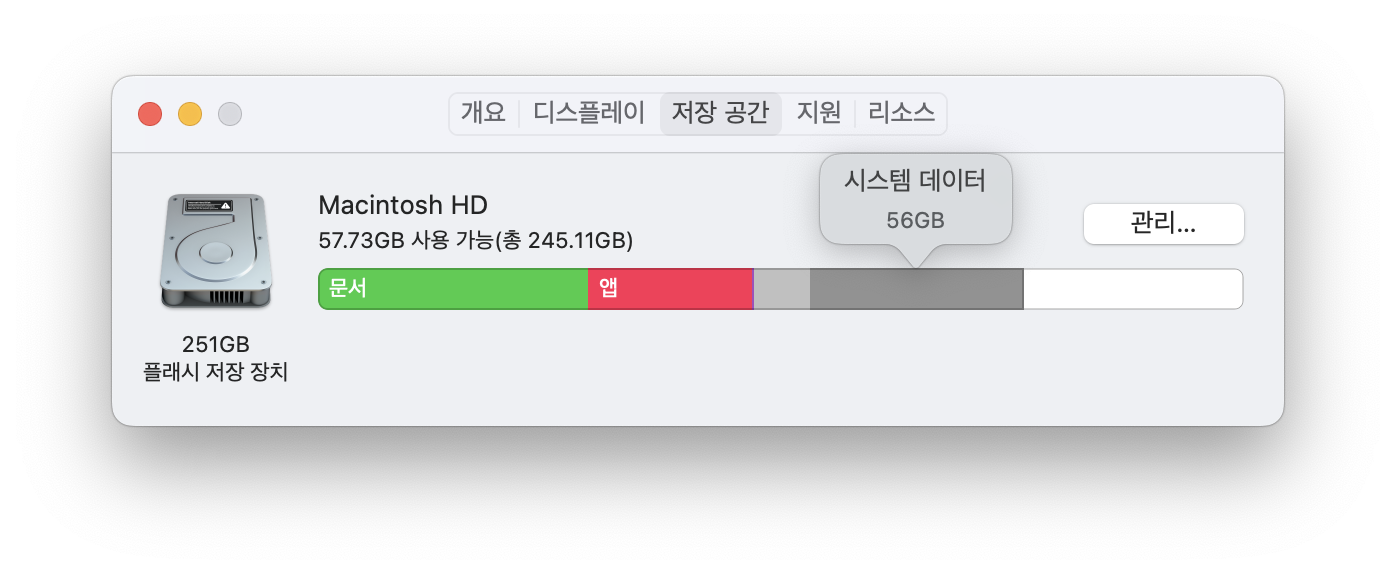Screen dimensions: 1396x574
Task: Click the white free space segment
Action: pos(1133,289)
